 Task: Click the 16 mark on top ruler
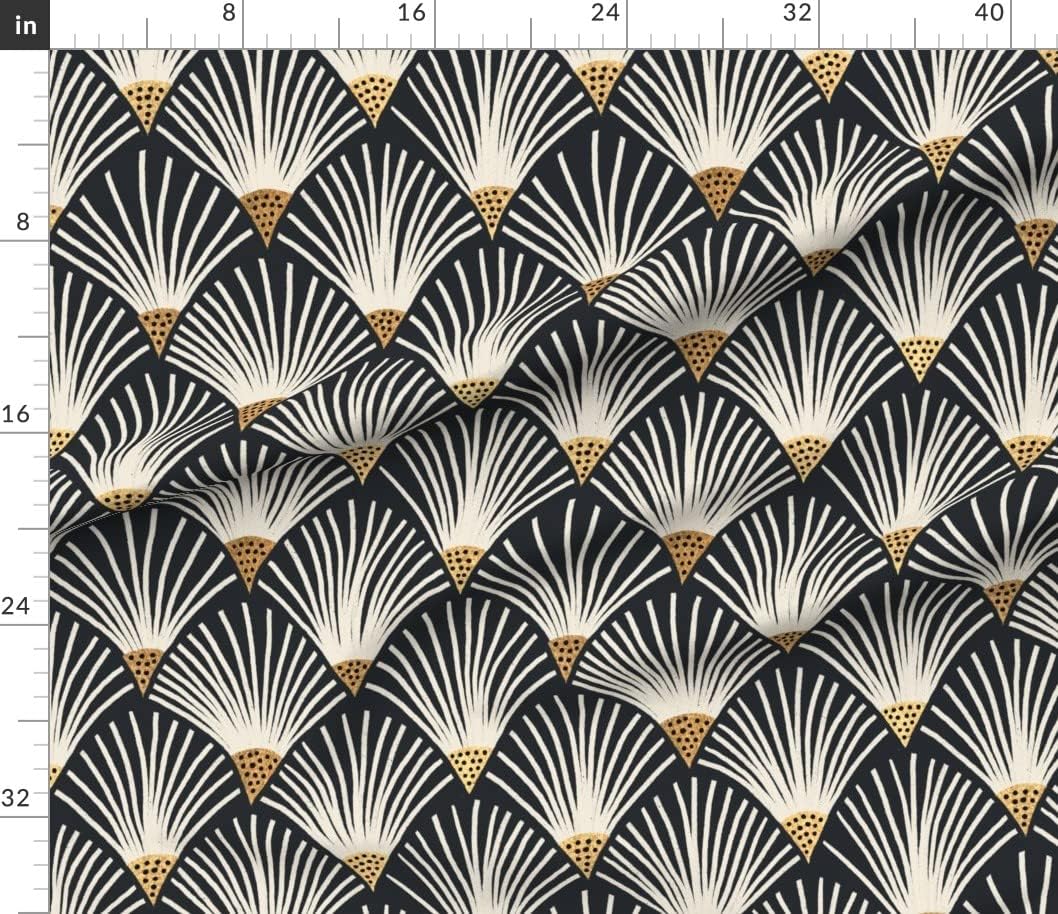412,12
